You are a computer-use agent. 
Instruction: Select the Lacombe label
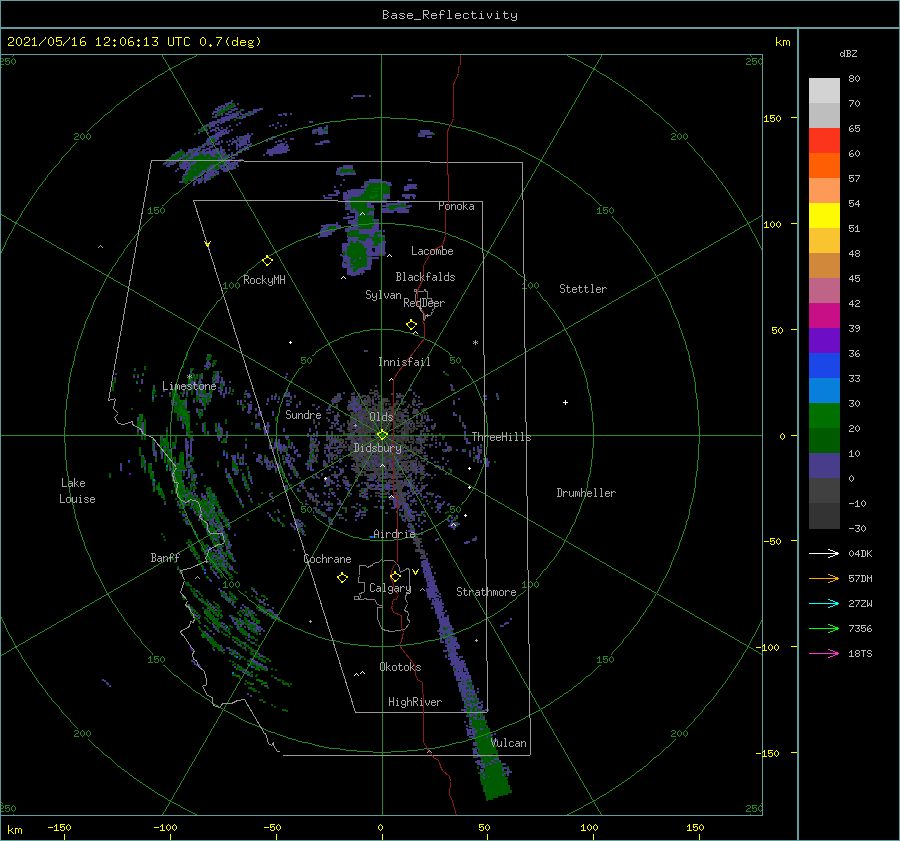pyautogui.click(x=432, y=251)
